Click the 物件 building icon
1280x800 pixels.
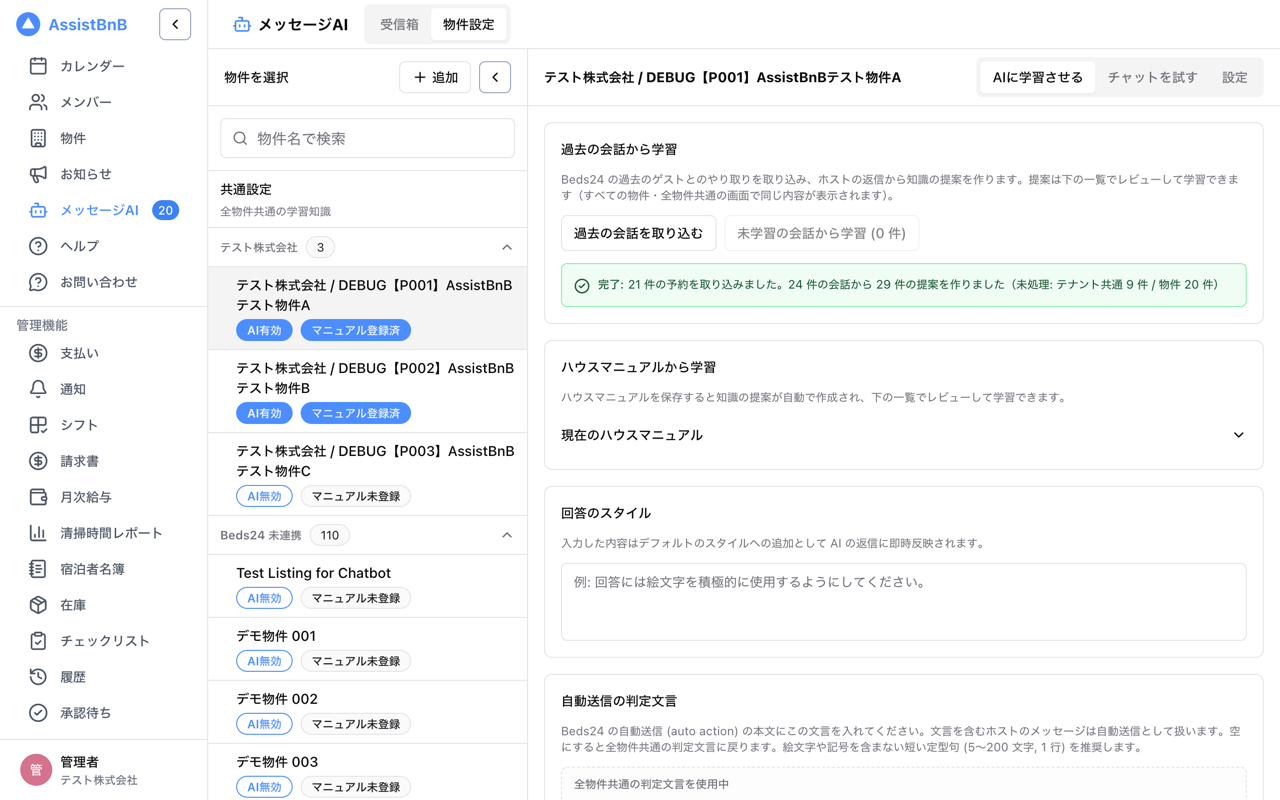pyautogui.click(x=38, y=138)
